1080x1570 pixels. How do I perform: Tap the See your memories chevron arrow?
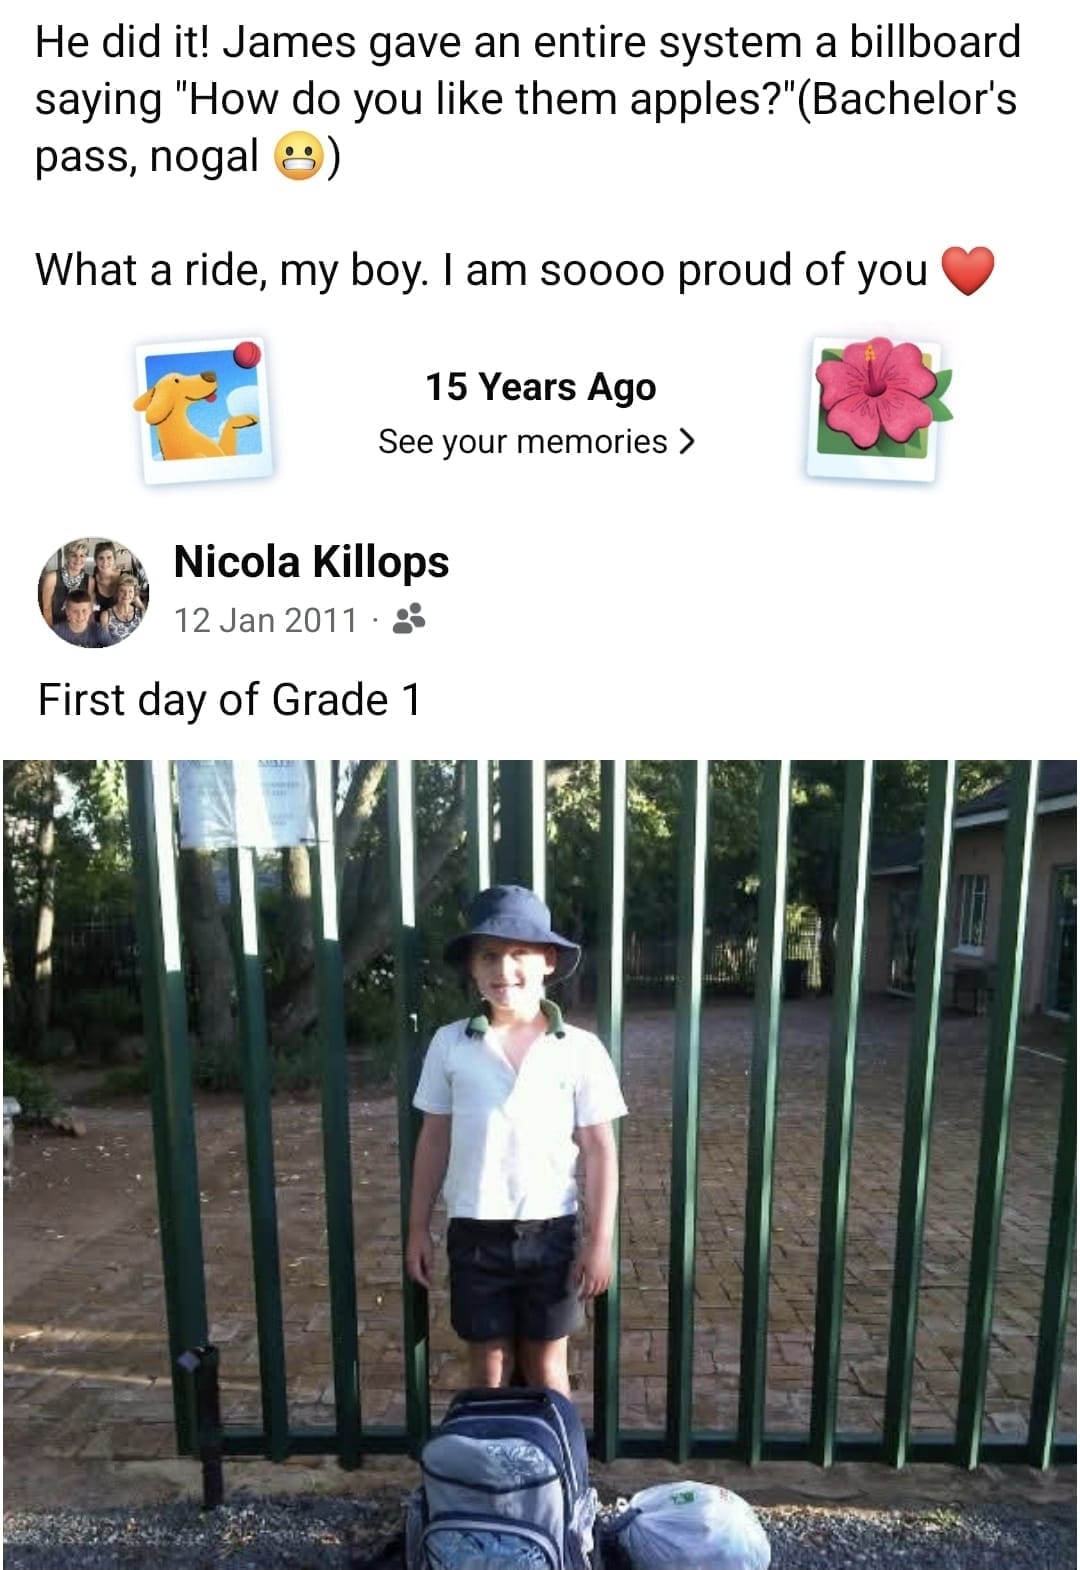pos(686,441)
